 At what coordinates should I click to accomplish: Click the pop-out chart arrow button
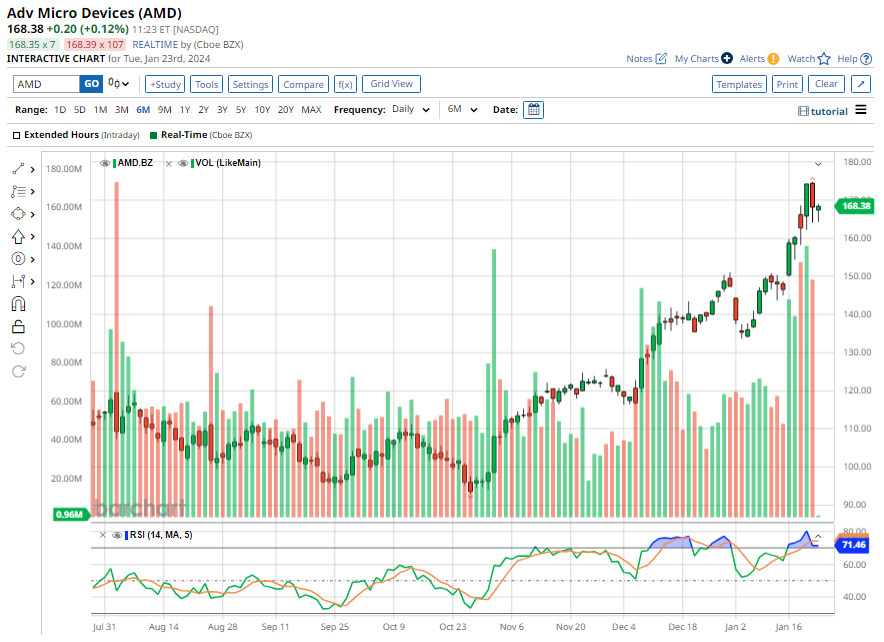860,85
